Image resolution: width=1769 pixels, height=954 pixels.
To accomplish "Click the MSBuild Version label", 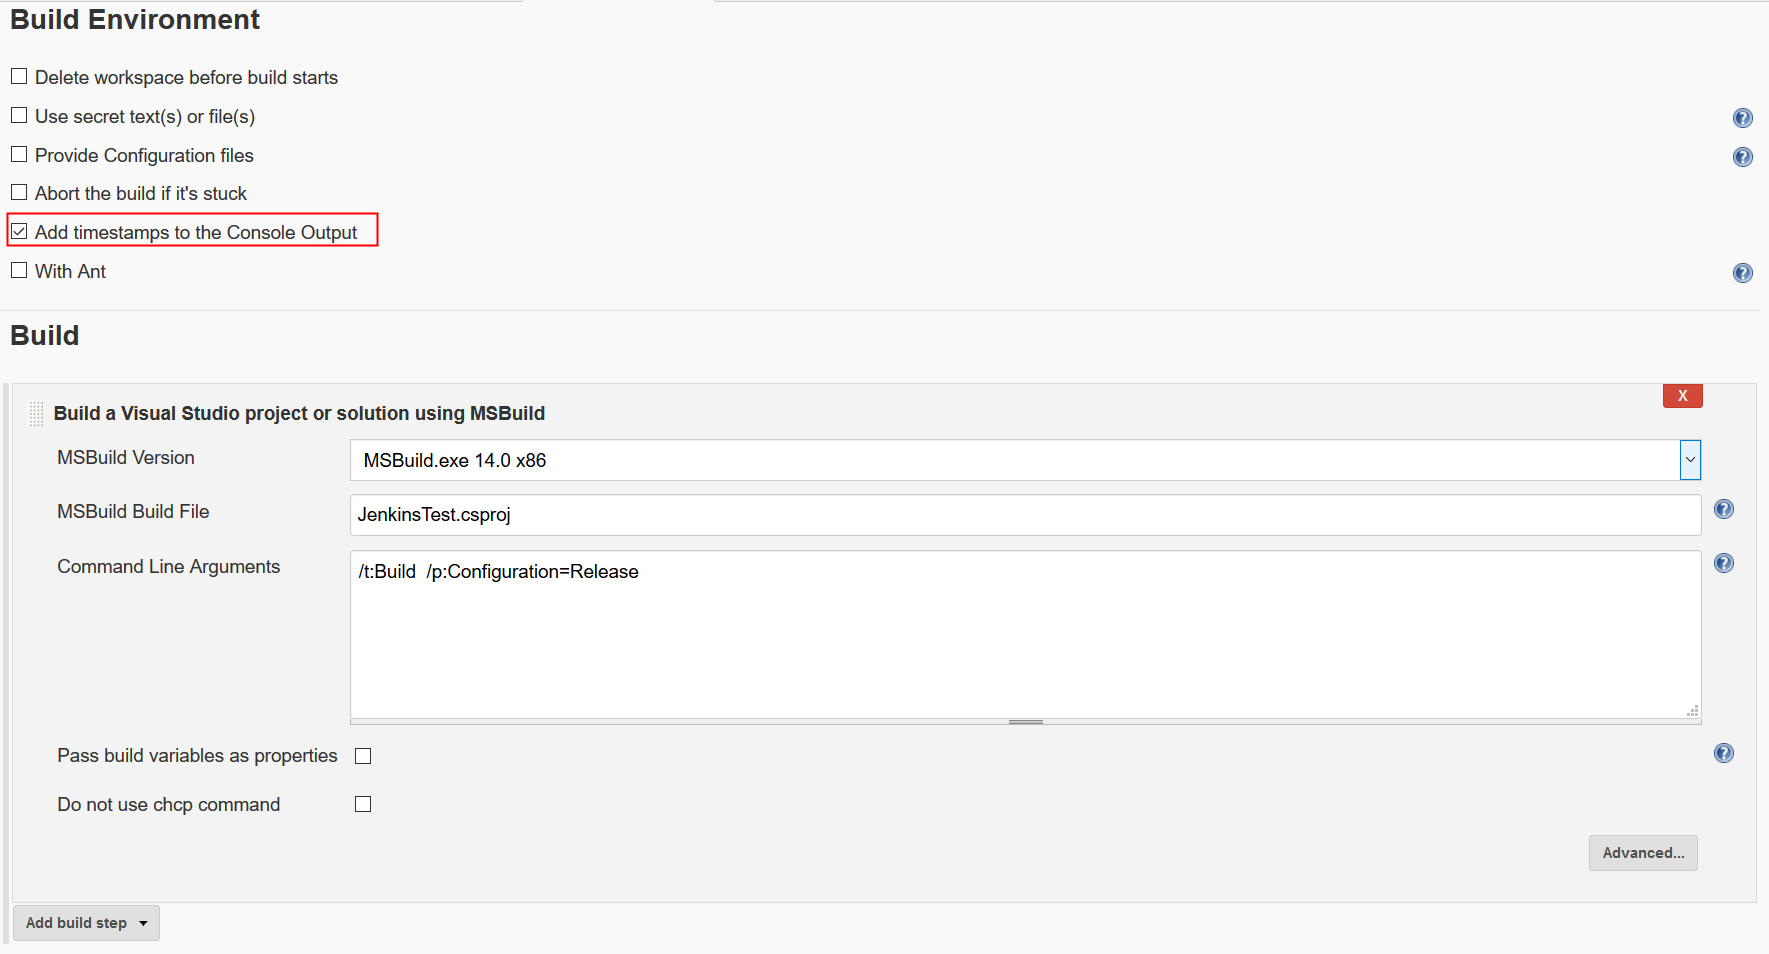I will 126,458.
